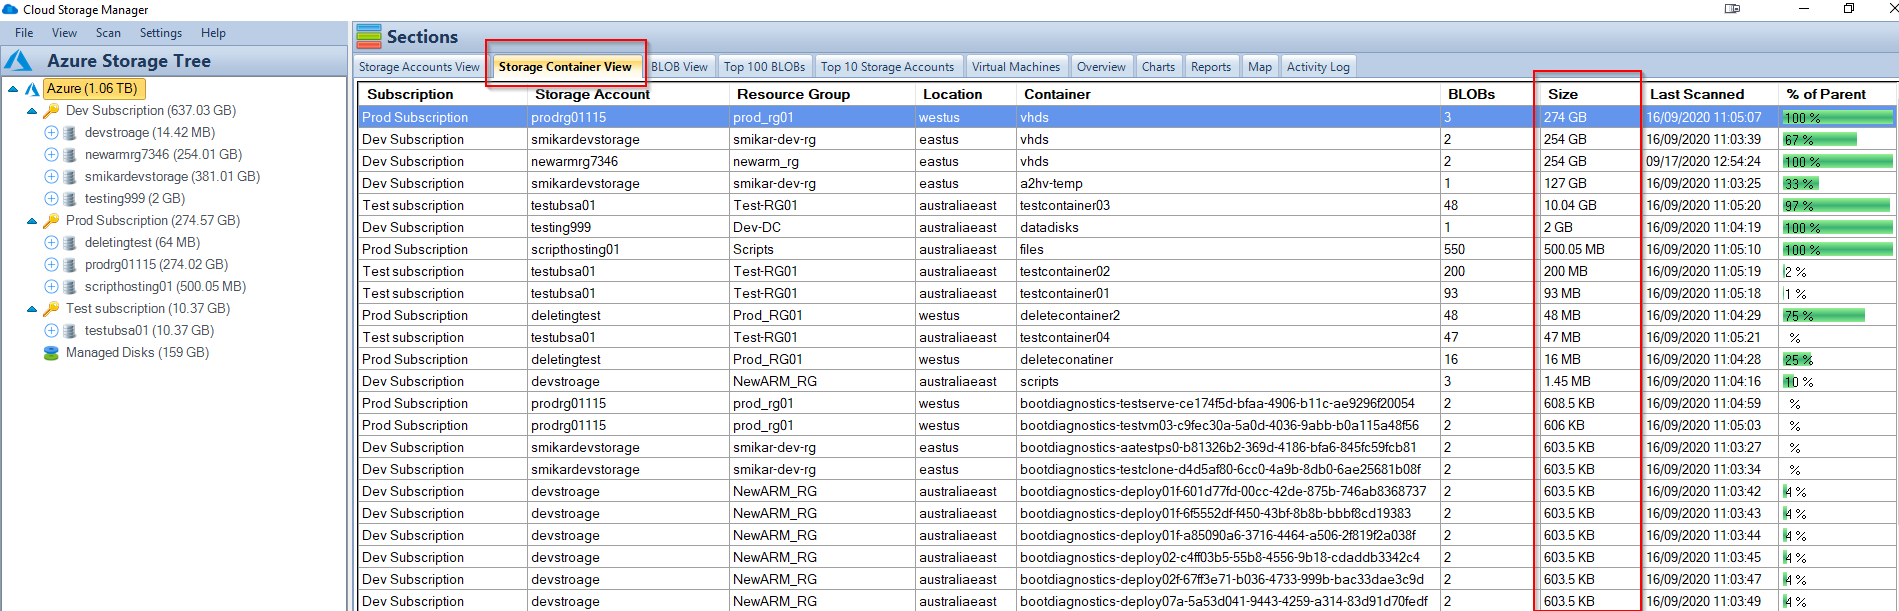Click the storage icon next to testubsa01 (10.37 GB)
This screenshot has width=1899, height=611.
click(70, 331)
